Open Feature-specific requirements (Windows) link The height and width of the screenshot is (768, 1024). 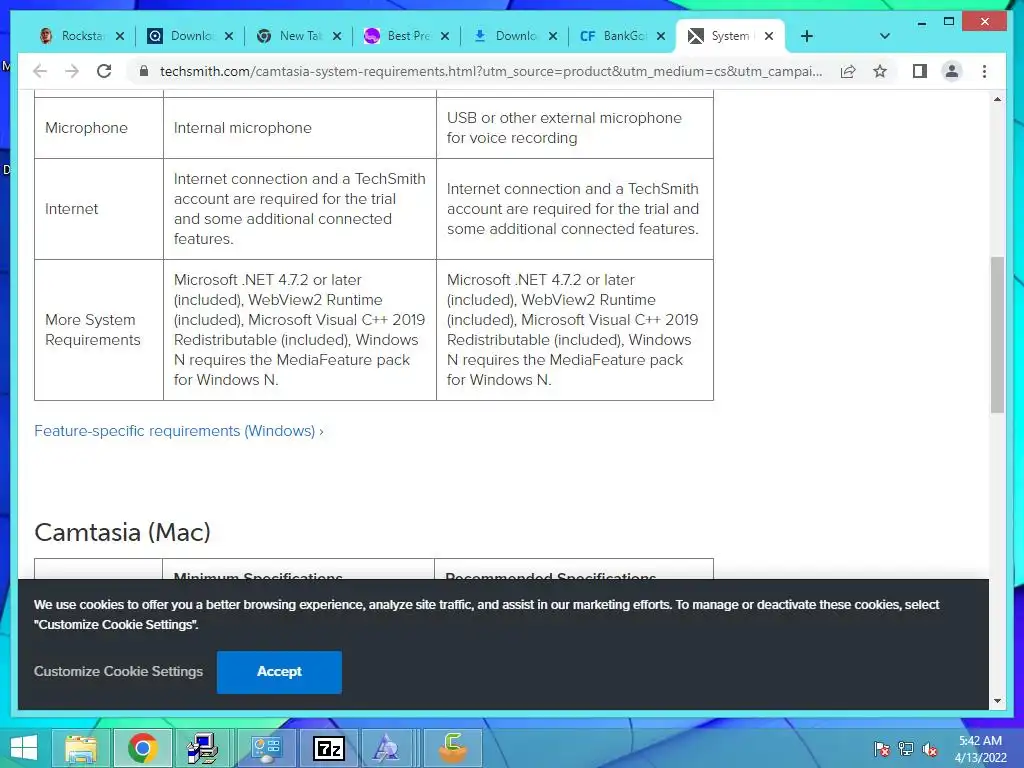(178, 431)
